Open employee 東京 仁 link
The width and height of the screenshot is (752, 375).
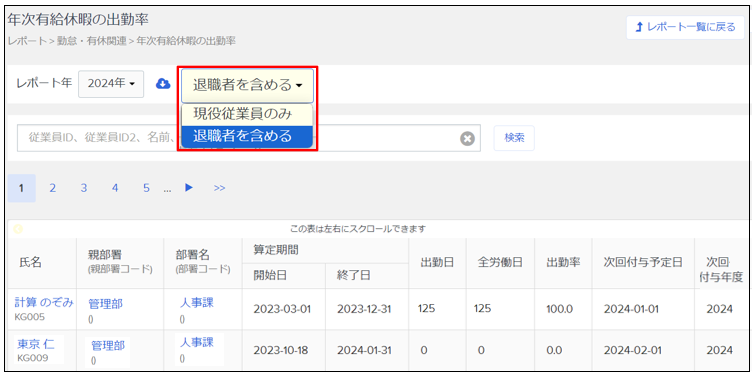pos(35,343)
